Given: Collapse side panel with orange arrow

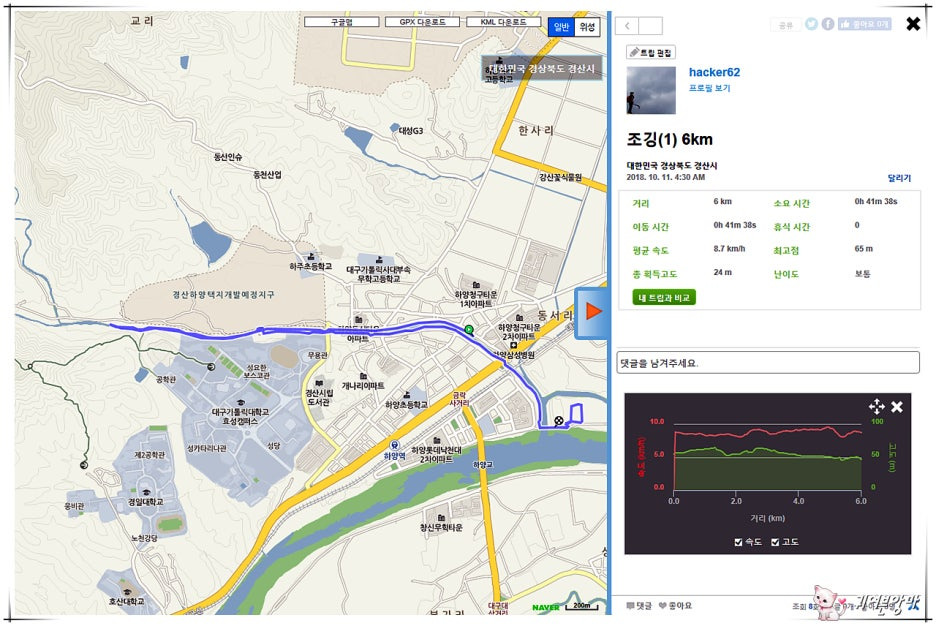Looking at the screenshot, I should tap(592, 312).
